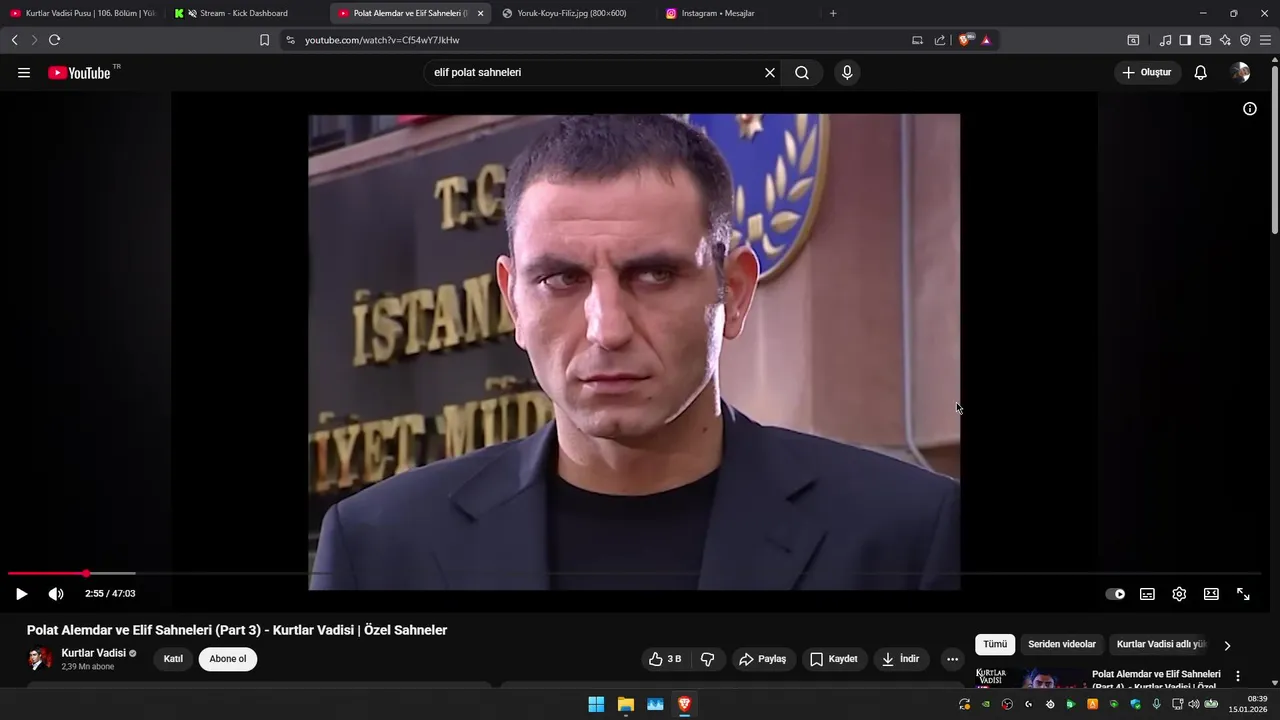
Task: Switch to Kurtlar Vadisi Pusu 106. Bölüm tab
Action: point(83,13)
